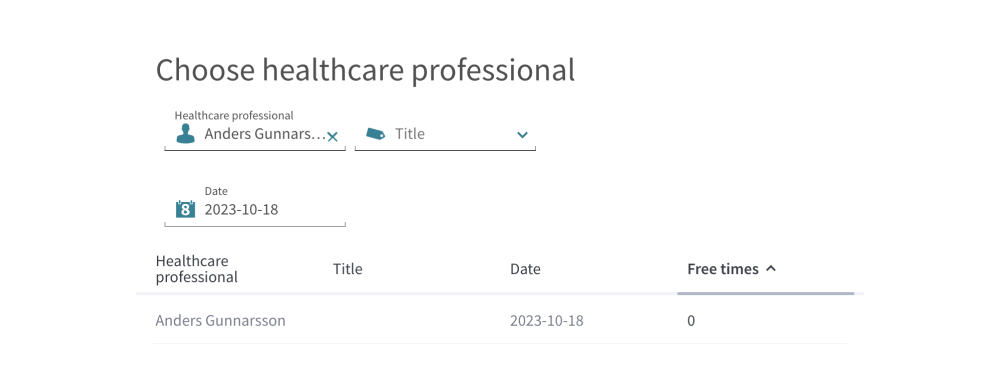Select the Anders Gunnarsson table row
This screenshot has height=373, width=1000.
coord(501,321)
